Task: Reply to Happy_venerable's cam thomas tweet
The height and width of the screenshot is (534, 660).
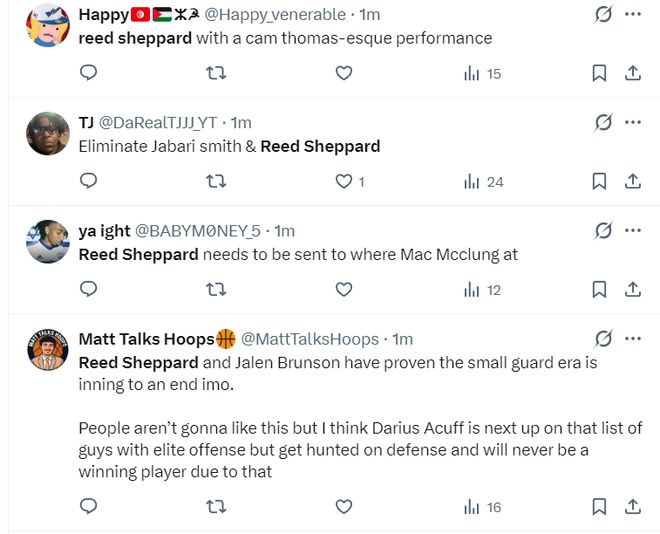Action: [x=88, y=73]
